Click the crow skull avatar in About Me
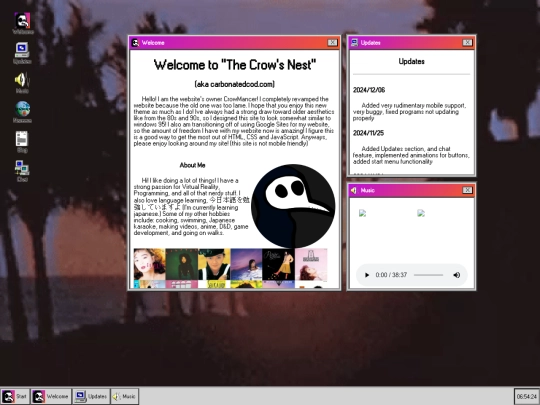 (293, 206)
